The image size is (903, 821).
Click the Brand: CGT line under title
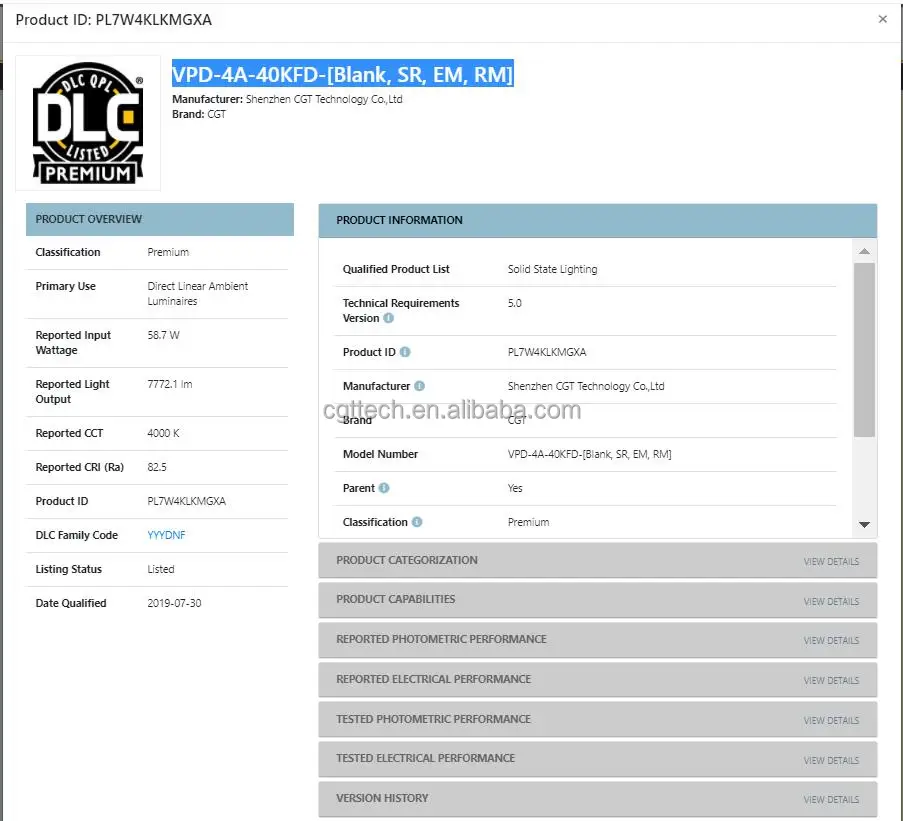tap(199, 114)
